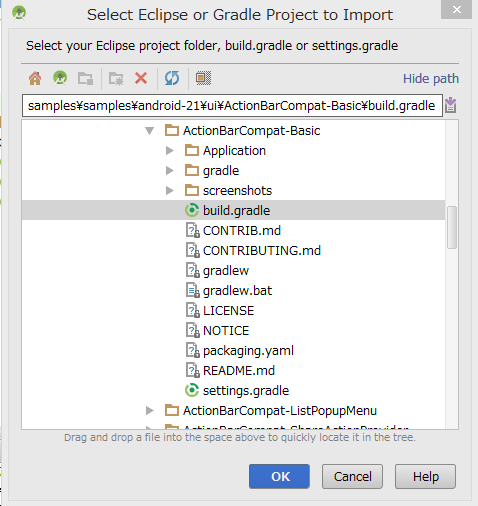Collapse the ActionBarCompat-Basic folder

pyautogui.click(x=150, y=131)
